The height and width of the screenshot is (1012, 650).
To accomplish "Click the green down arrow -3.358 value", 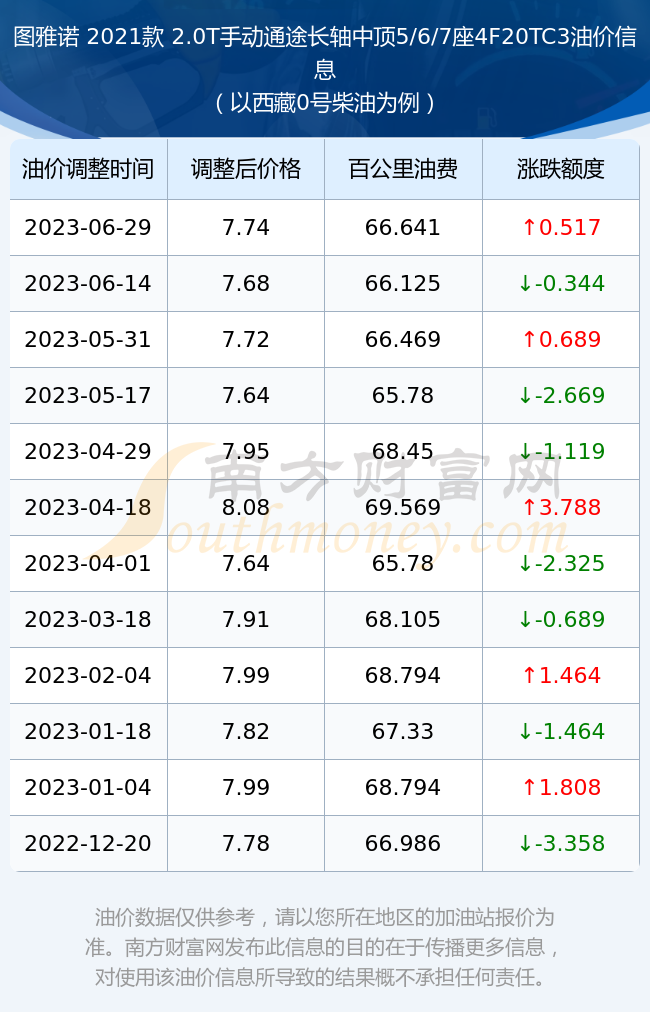I will [x=561, y=843].
